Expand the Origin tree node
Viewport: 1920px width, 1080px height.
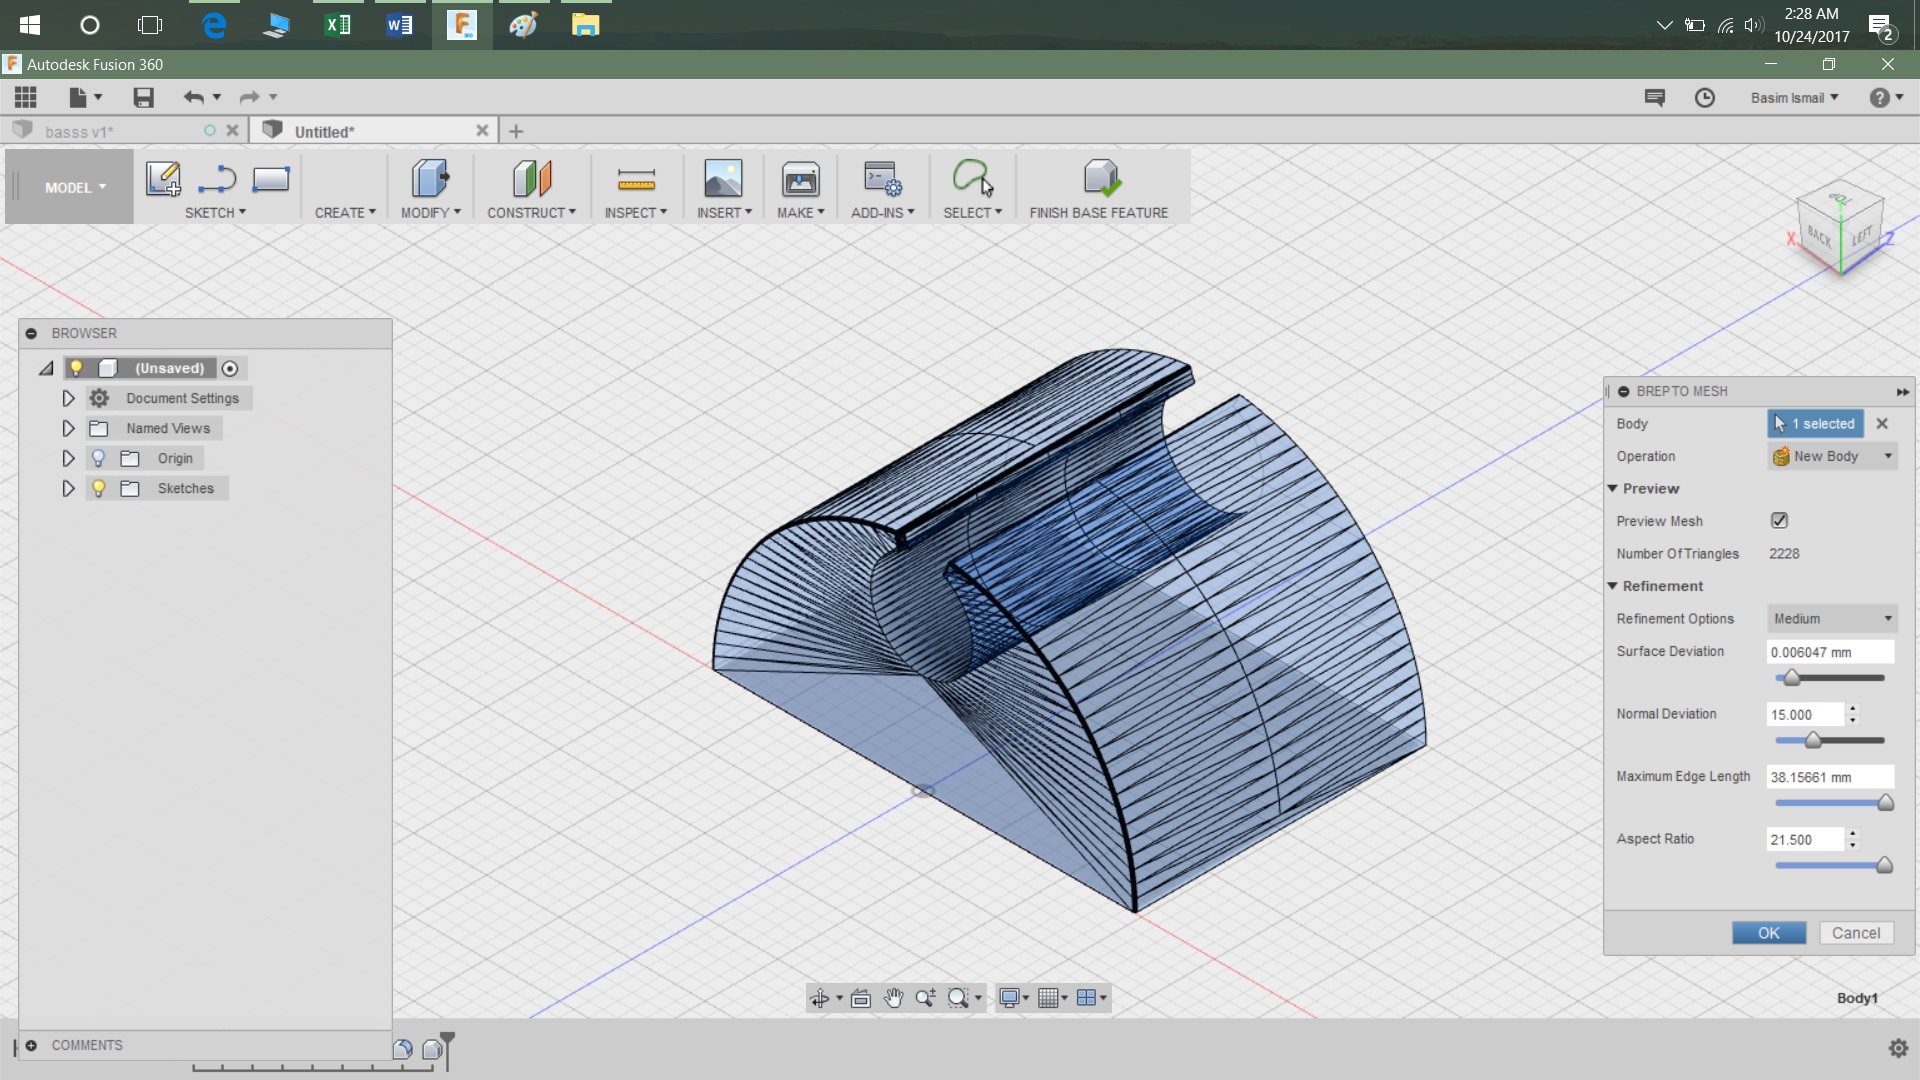coord(68,458)
